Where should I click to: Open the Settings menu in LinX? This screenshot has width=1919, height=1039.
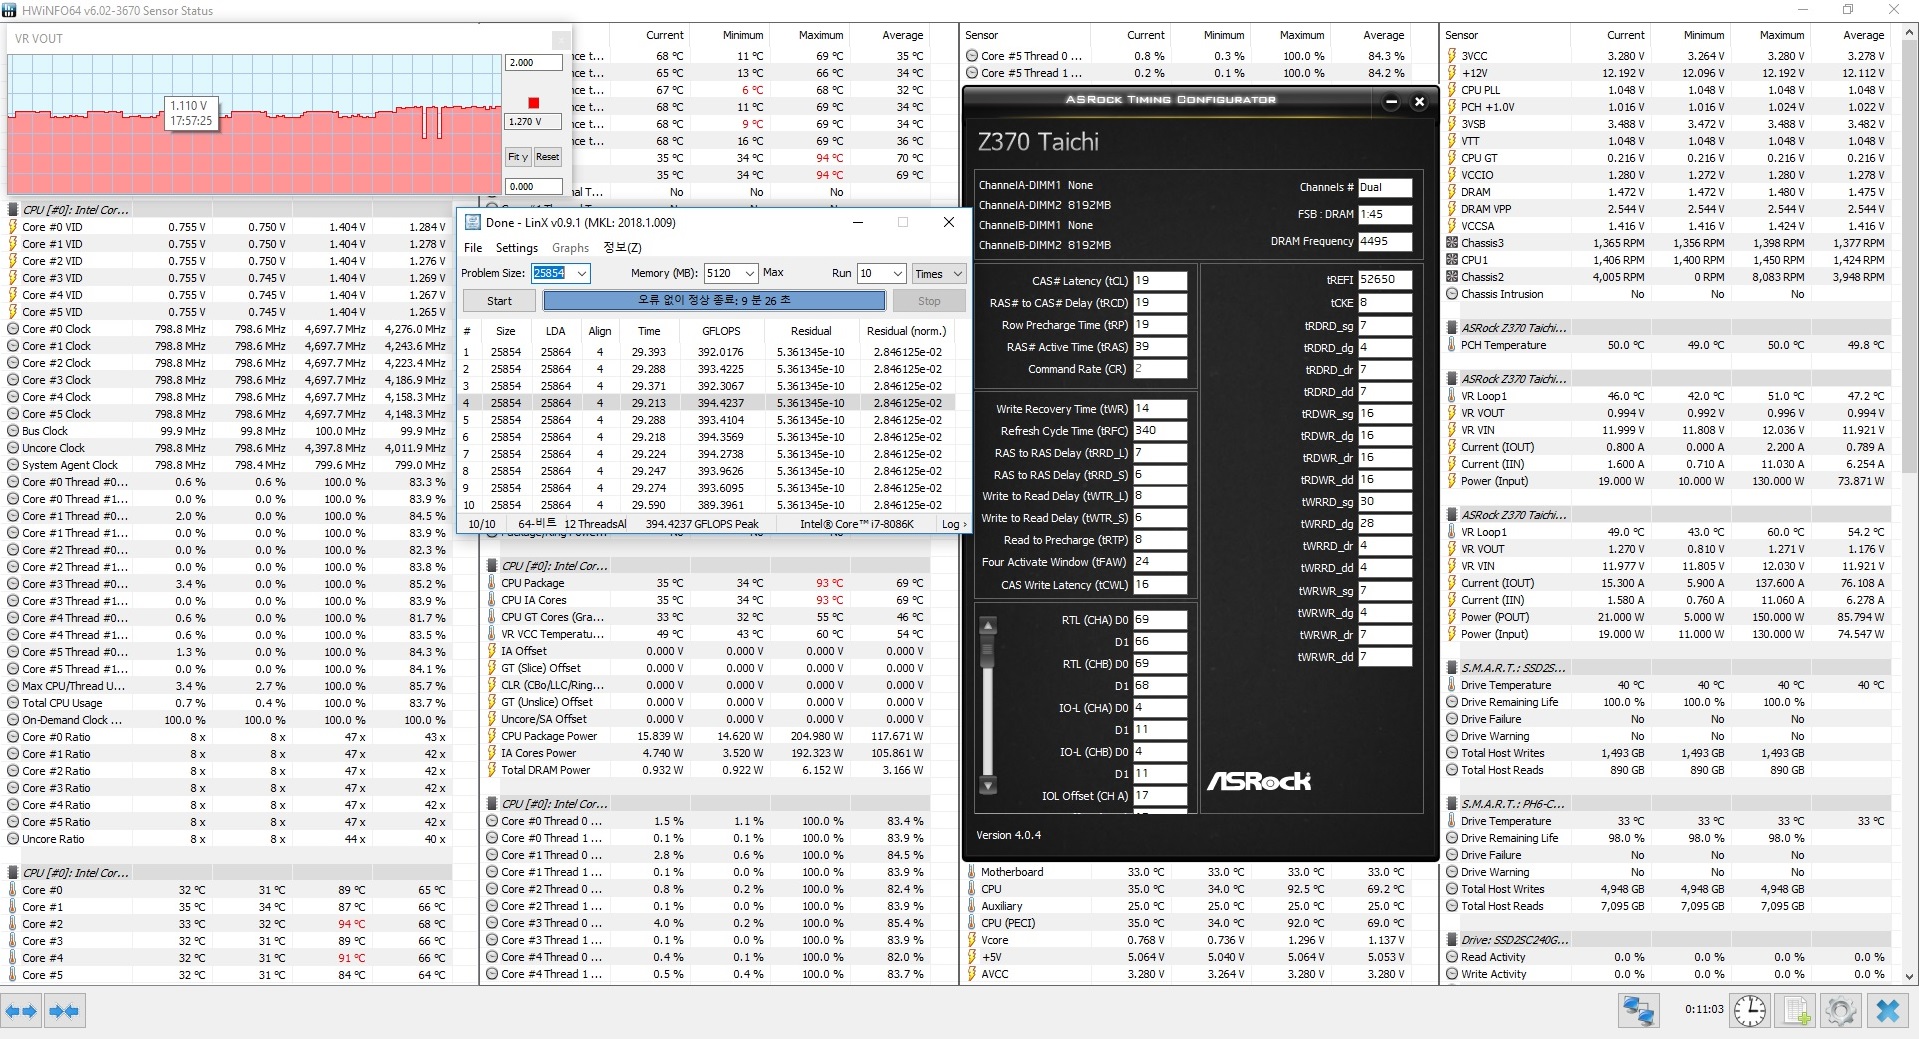[x=516, y=248]
